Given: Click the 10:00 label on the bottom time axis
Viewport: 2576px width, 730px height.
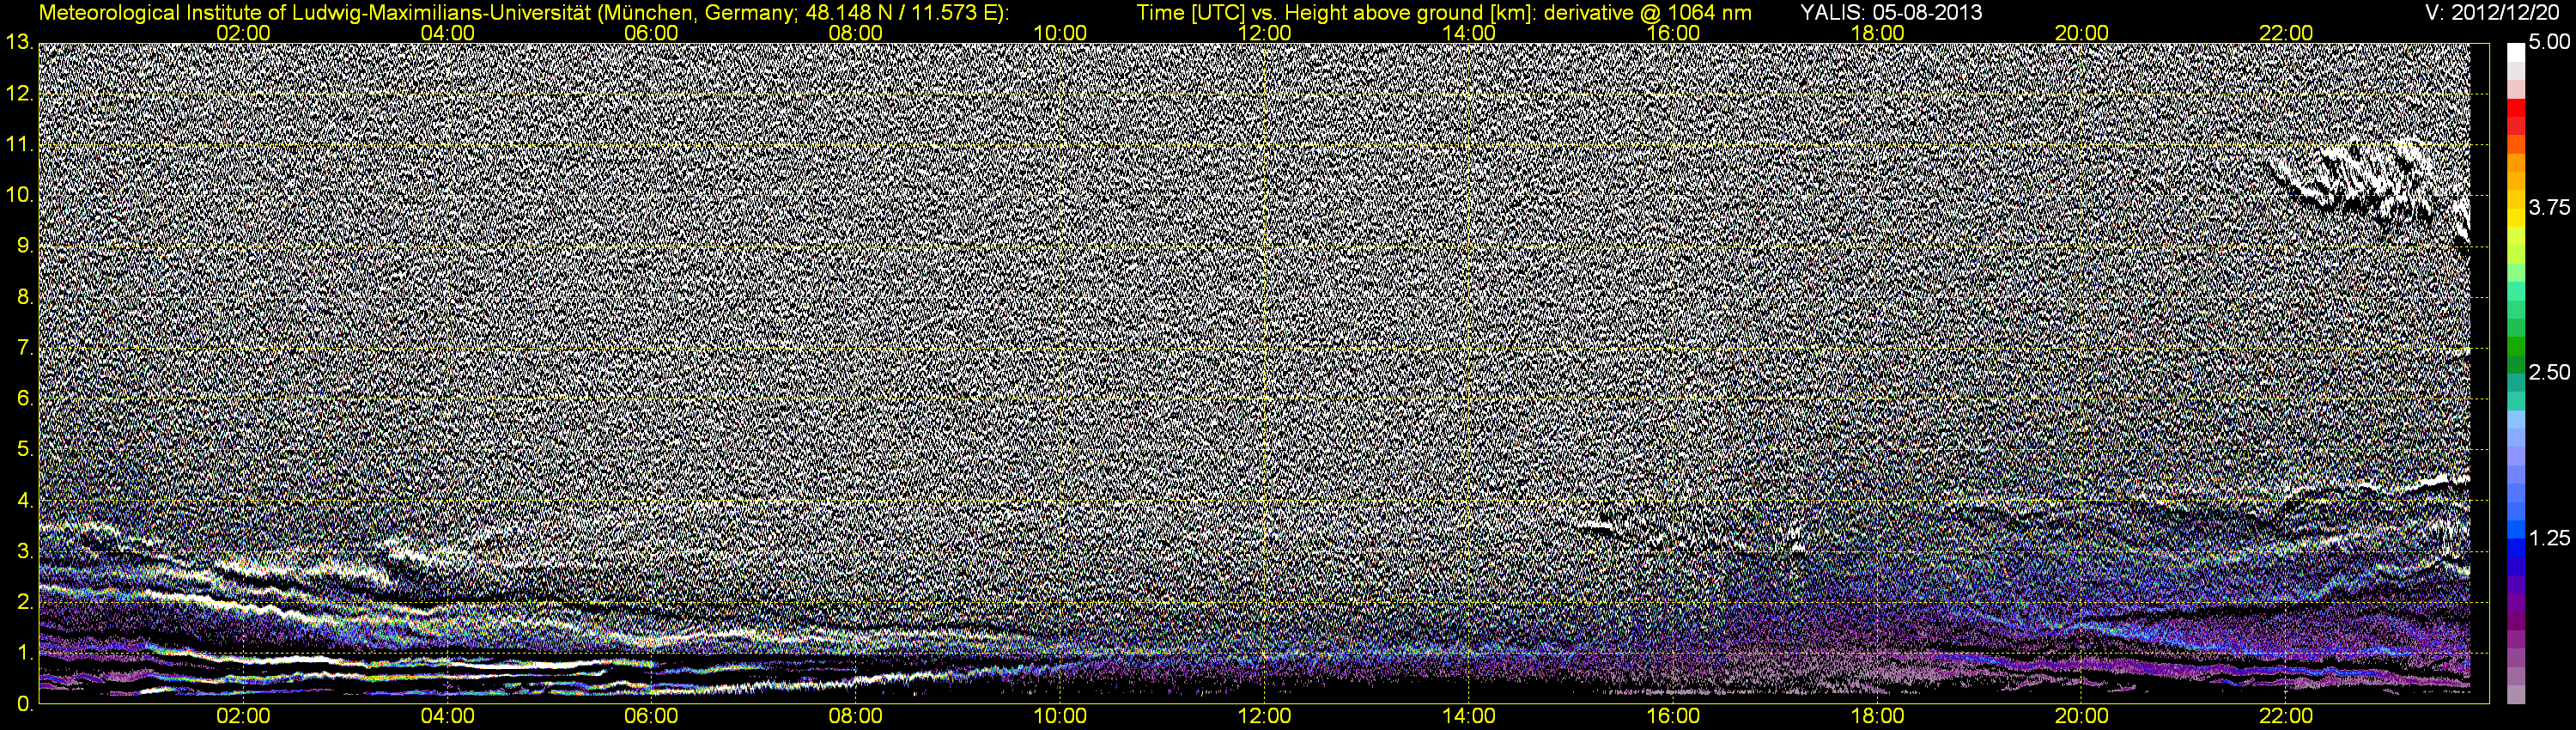Looking at the screenshot, I should (x=1060, y=717).
